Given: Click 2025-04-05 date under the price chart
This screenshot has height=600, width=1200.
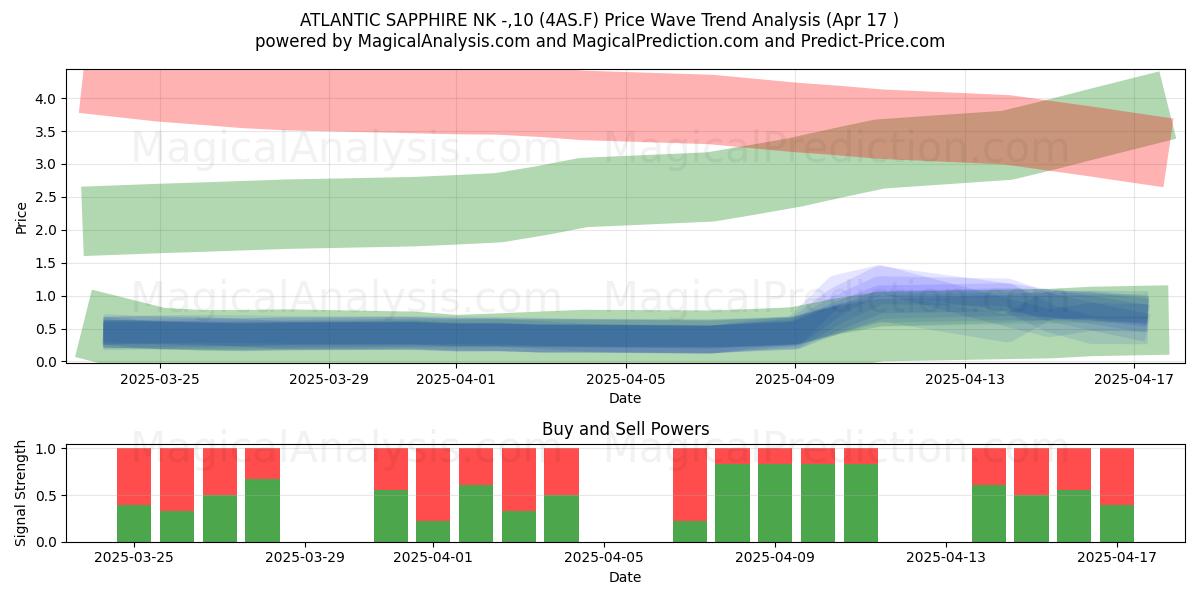Looking at the screenshot, I should [x=626, y=380].
